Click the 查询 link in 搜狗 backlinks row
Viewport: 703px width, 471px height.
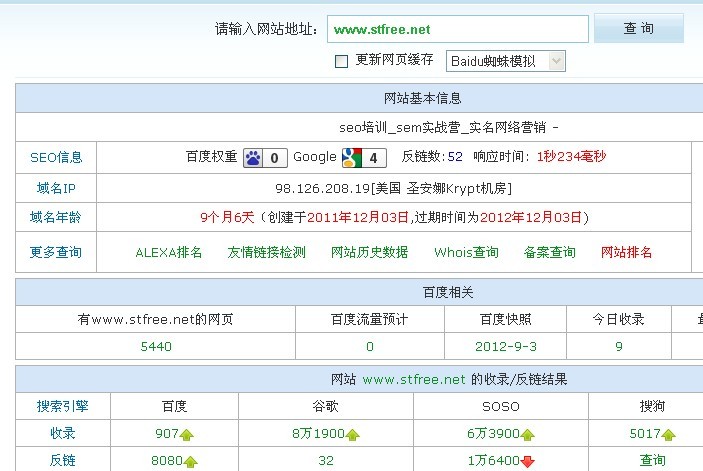coord(652,461)
